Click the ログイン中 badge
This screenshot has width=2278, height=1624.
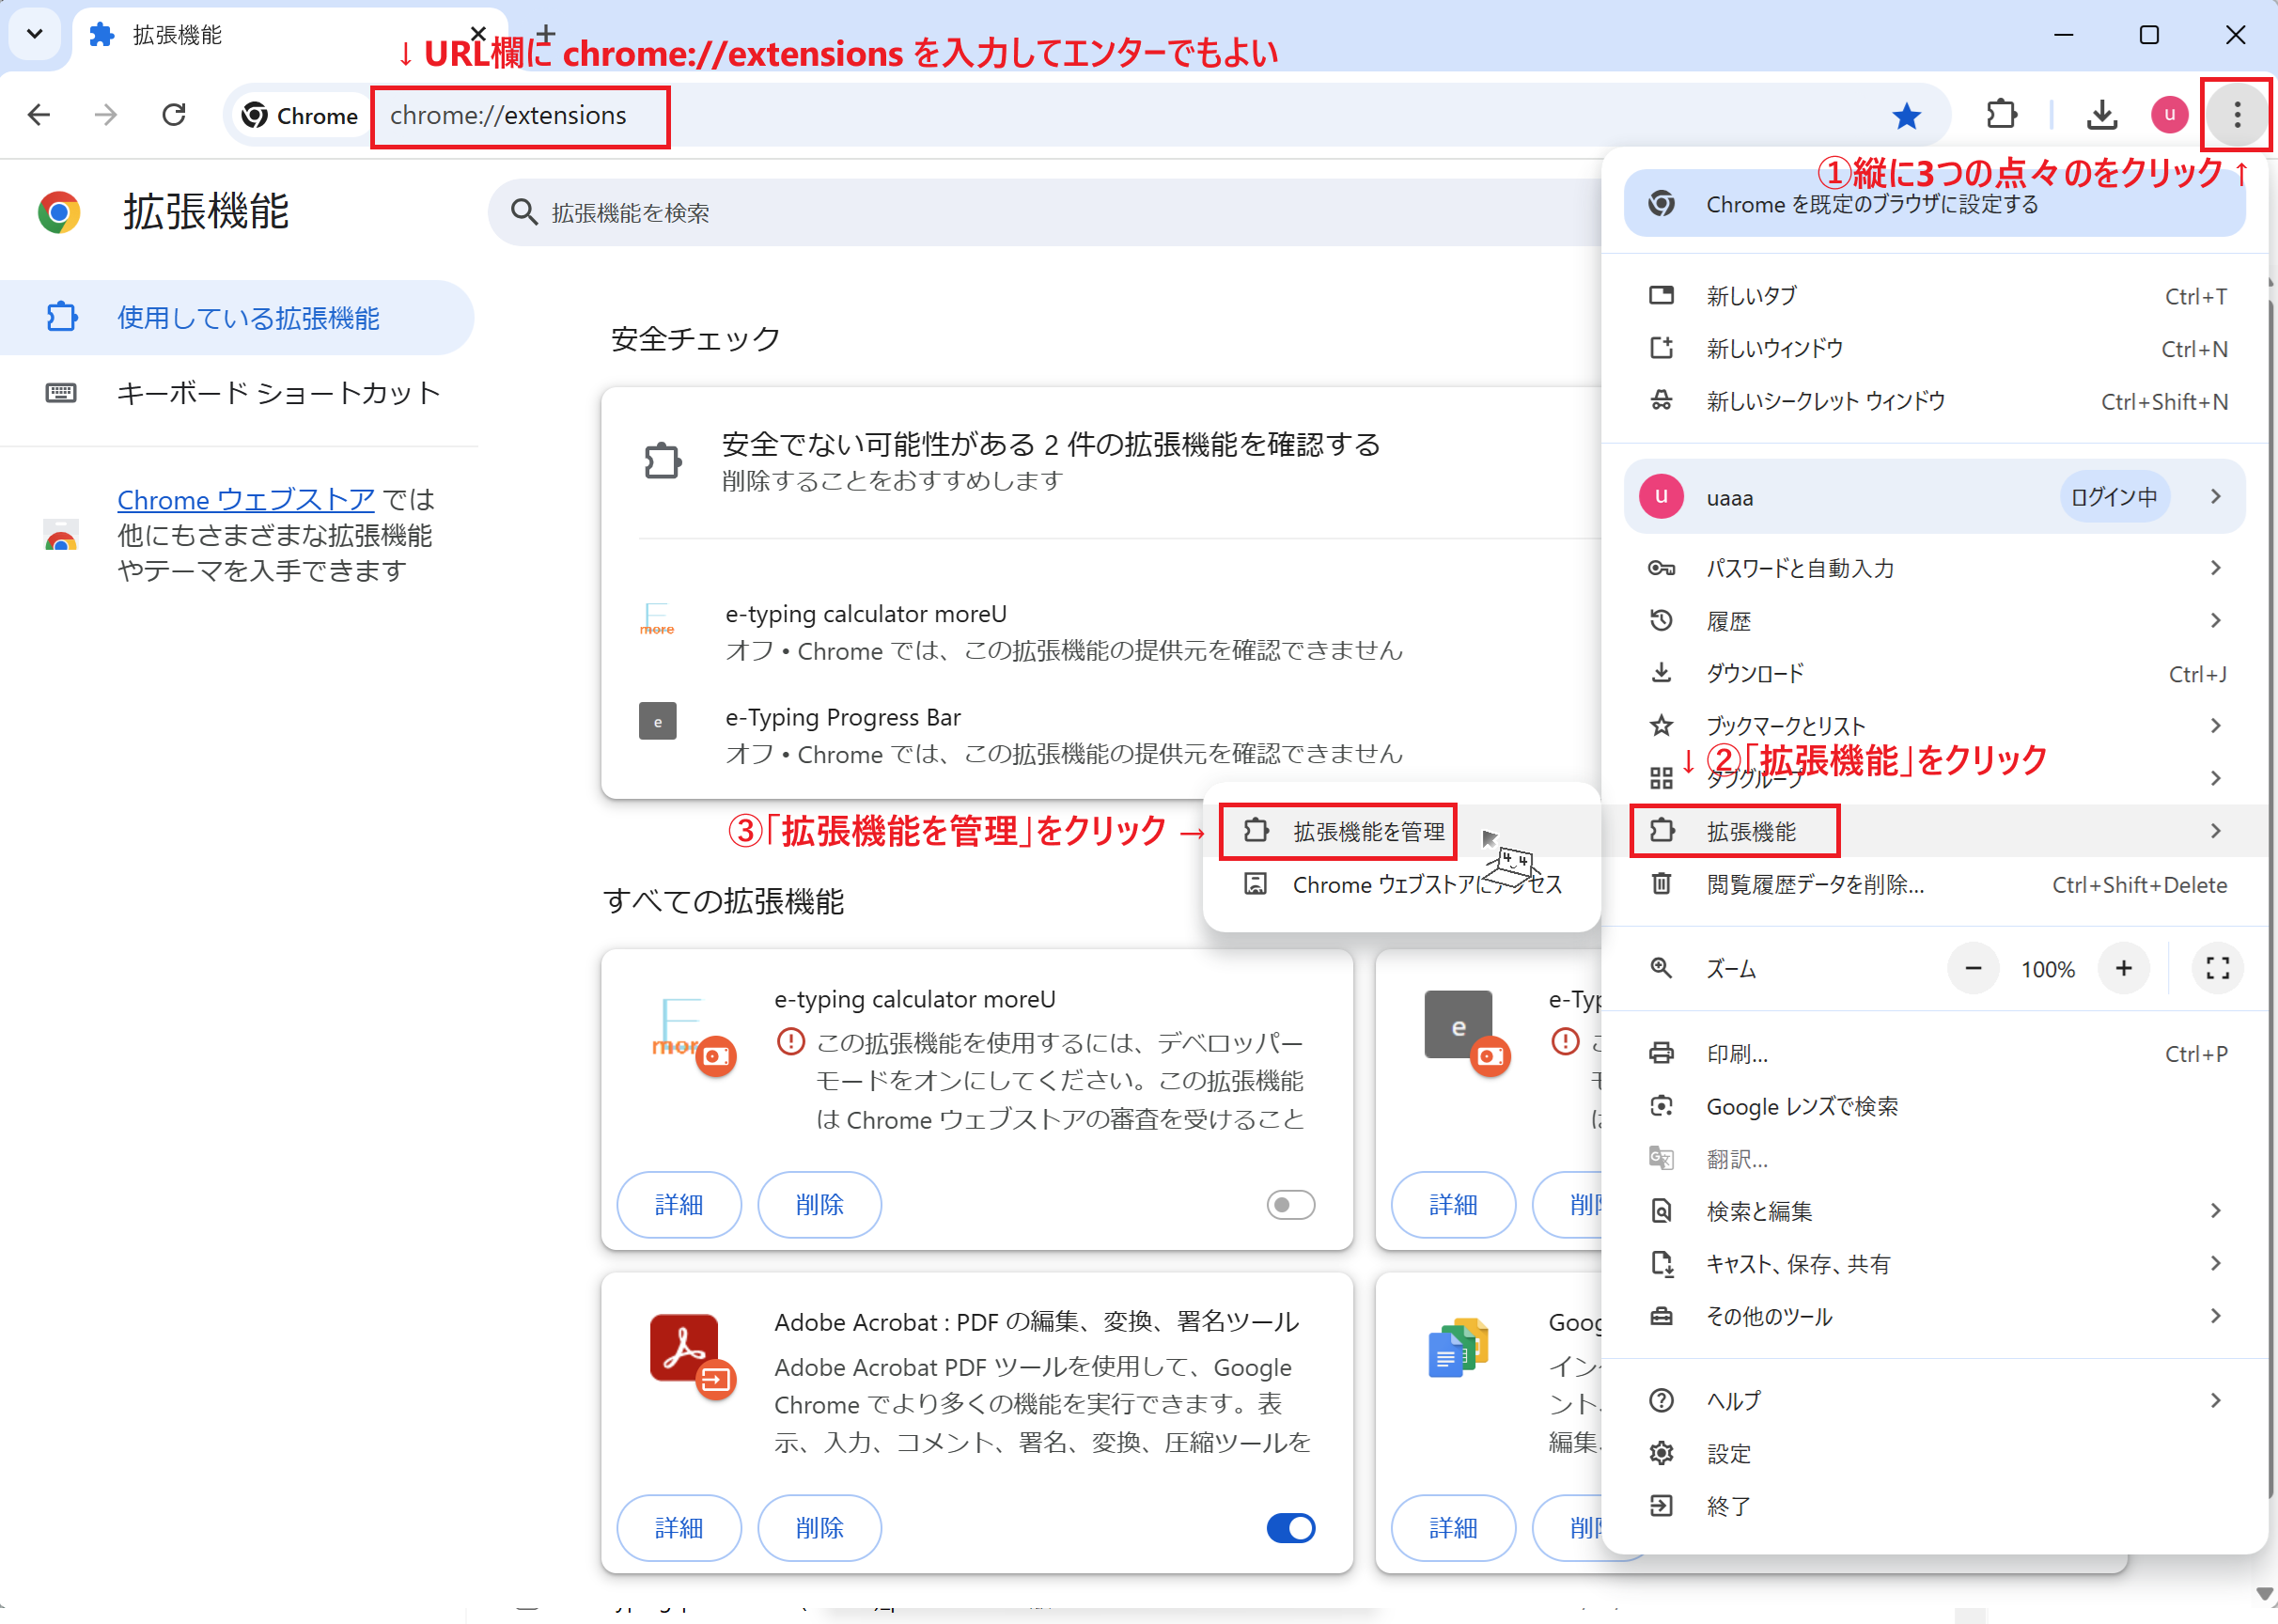tap(2114, 497)
